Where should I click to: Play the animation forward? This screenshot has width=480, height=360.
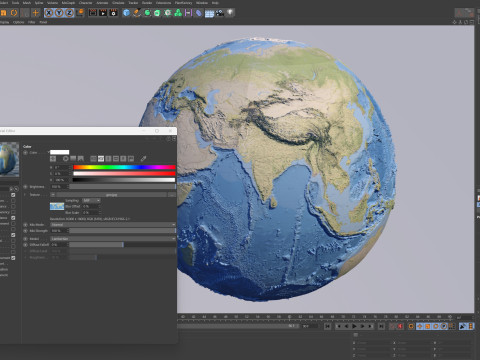(x=354, y=326)
